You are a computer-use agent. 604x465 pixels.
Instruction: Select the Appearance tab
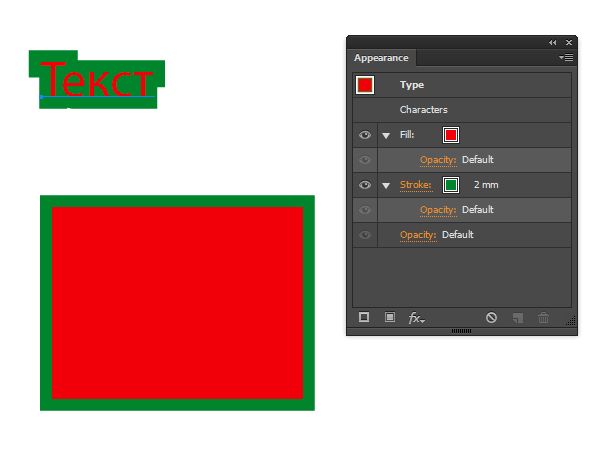(381, 58)
